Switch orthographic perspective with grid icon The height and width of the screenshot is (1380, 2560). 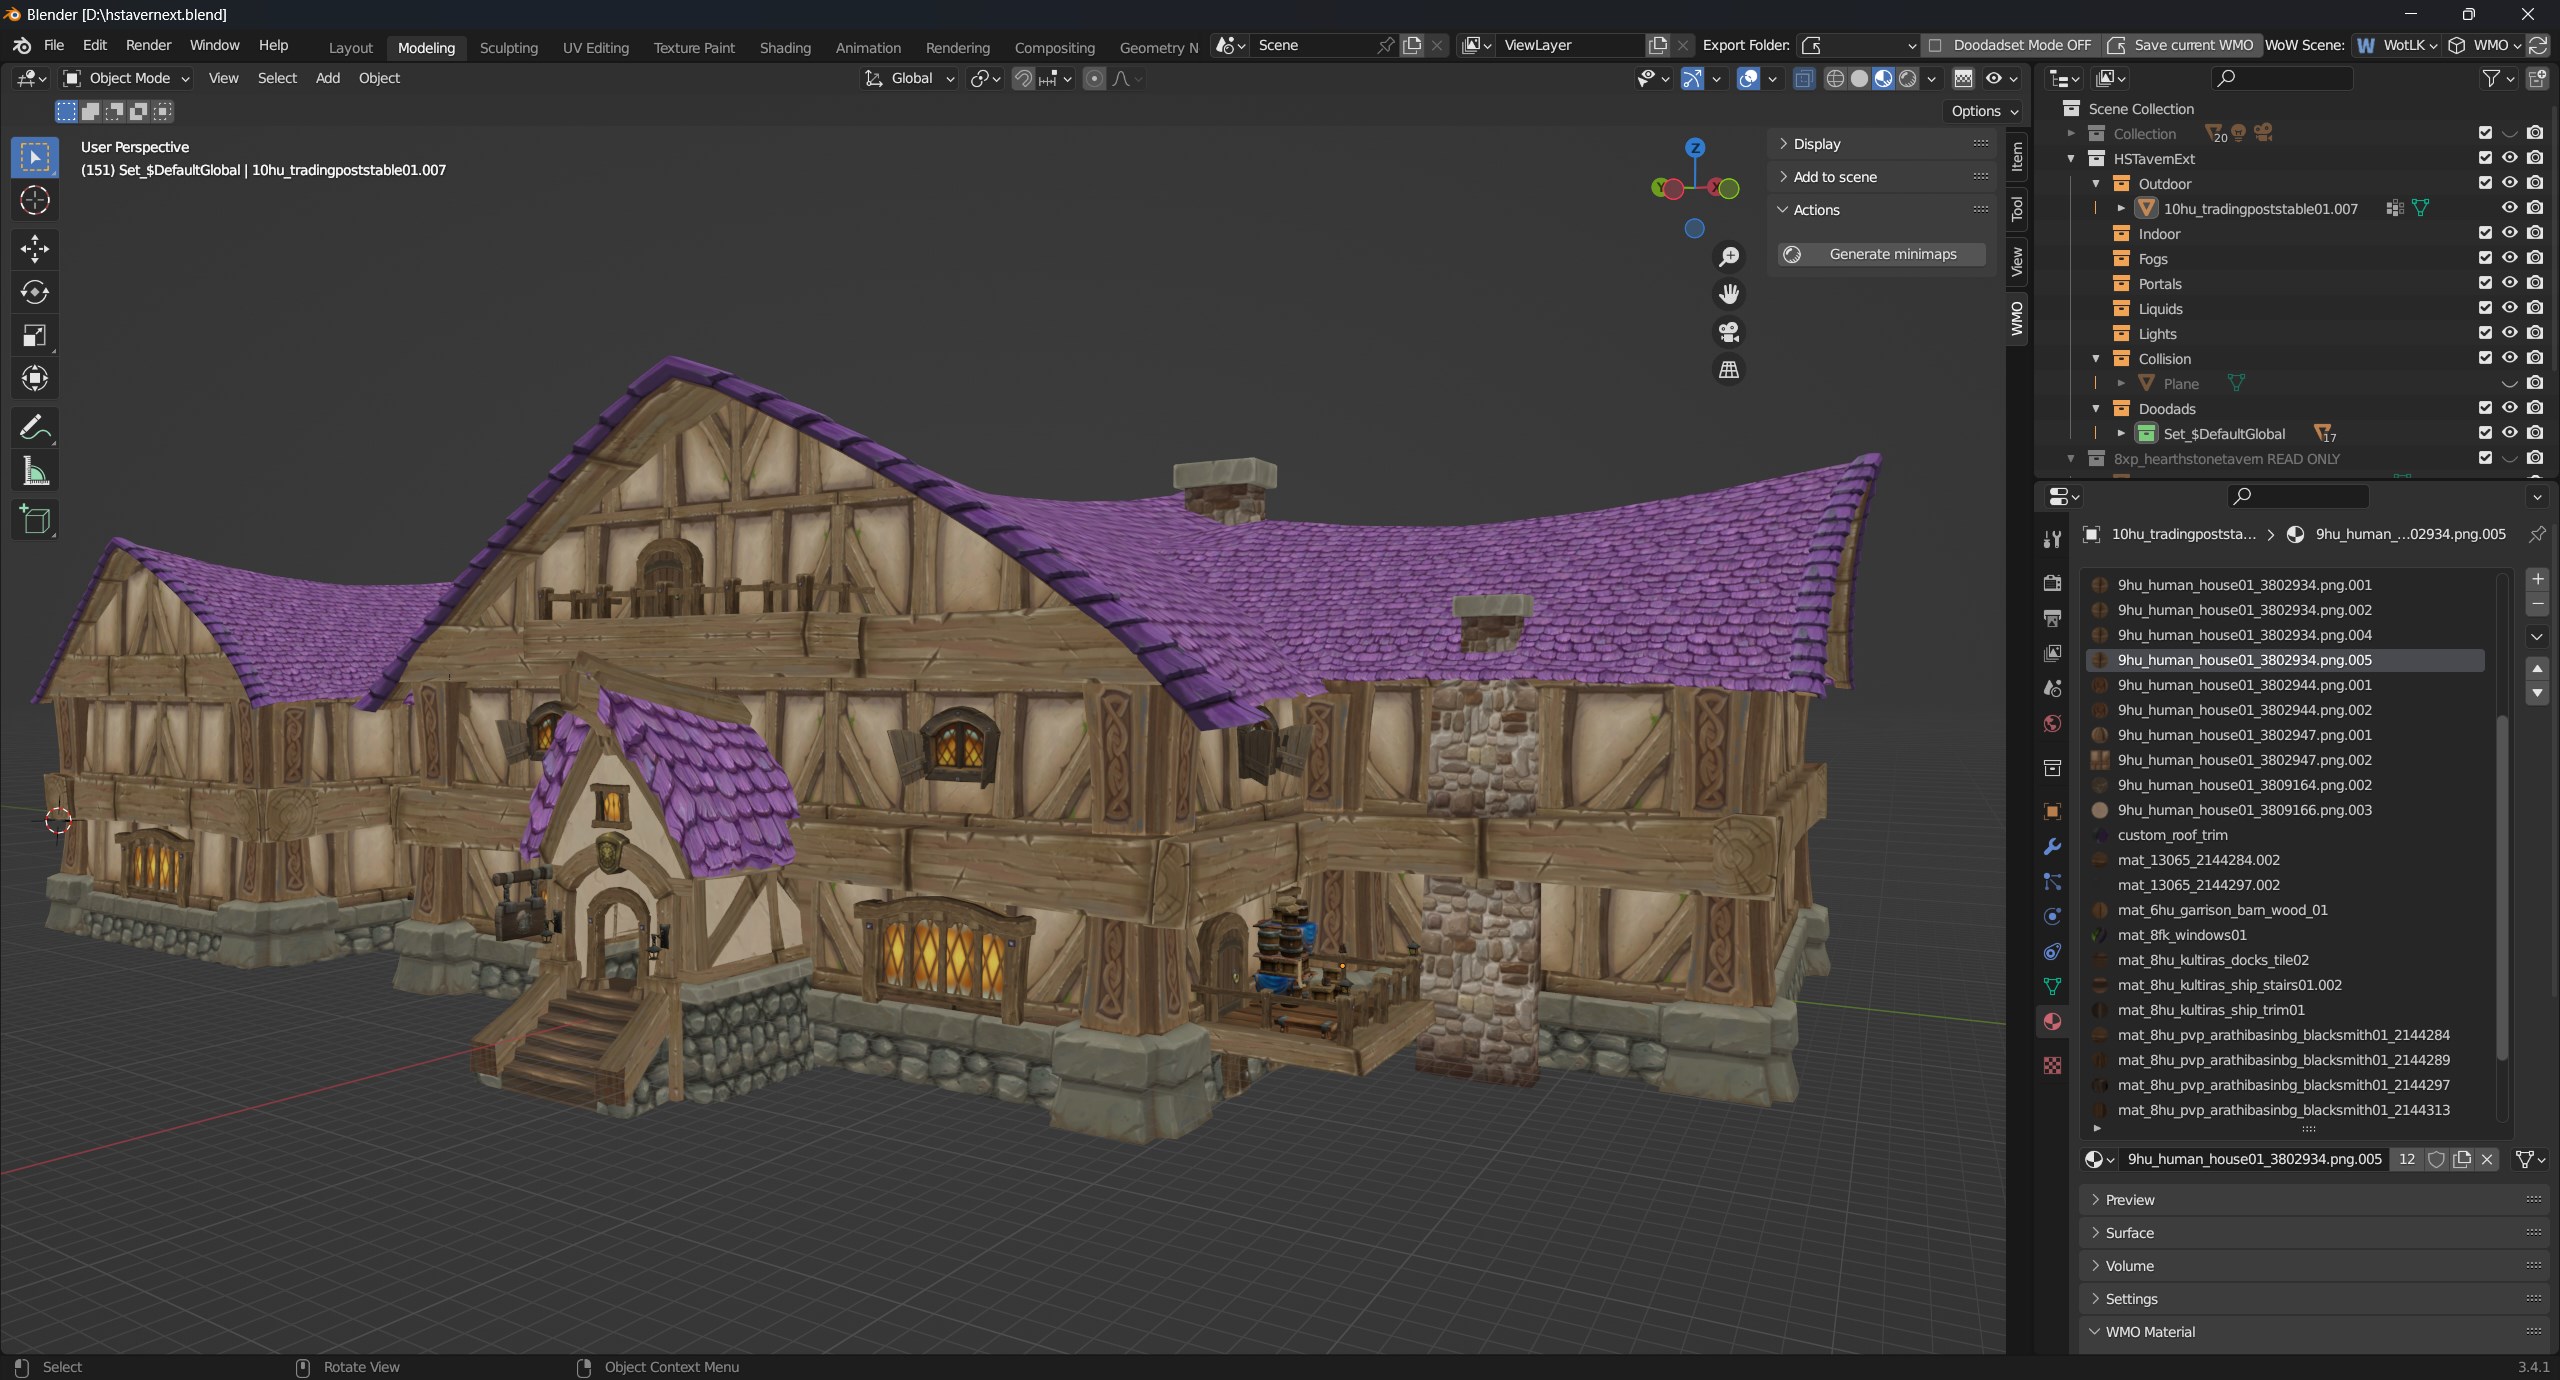tap(1729, 370)
